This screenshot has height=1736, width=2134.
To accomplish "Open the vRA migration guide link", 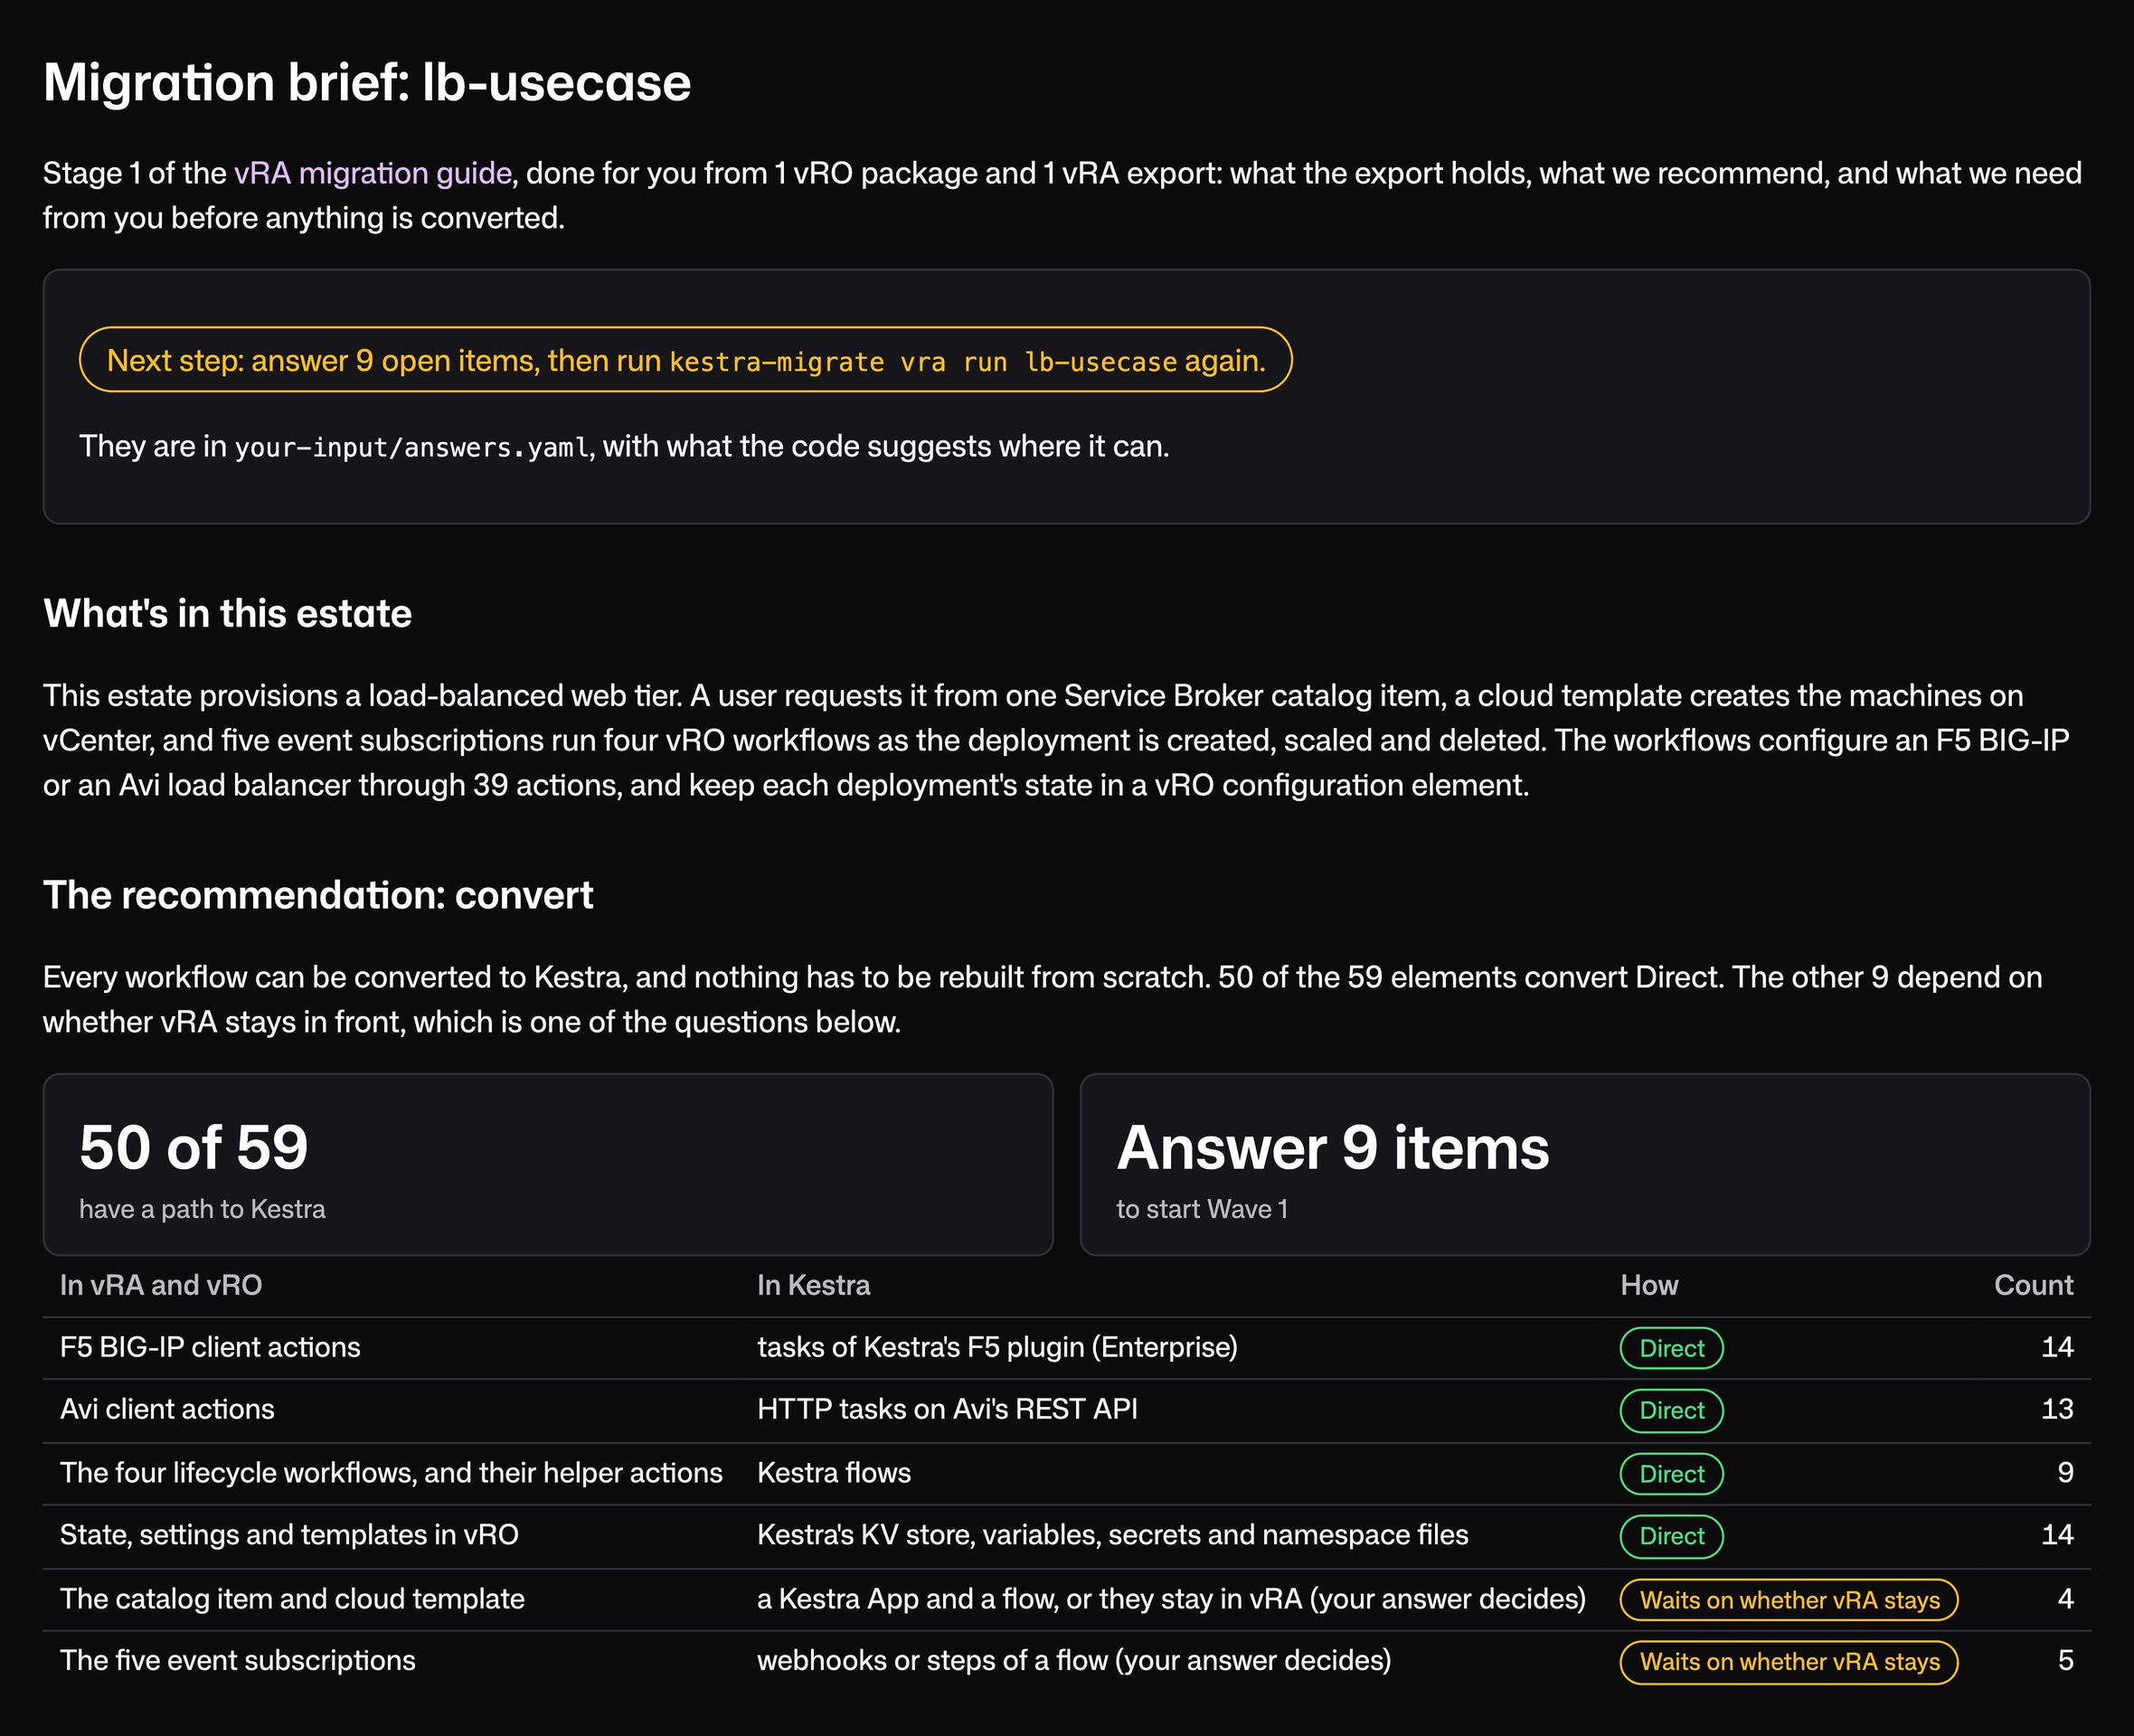I will [373, 173].
